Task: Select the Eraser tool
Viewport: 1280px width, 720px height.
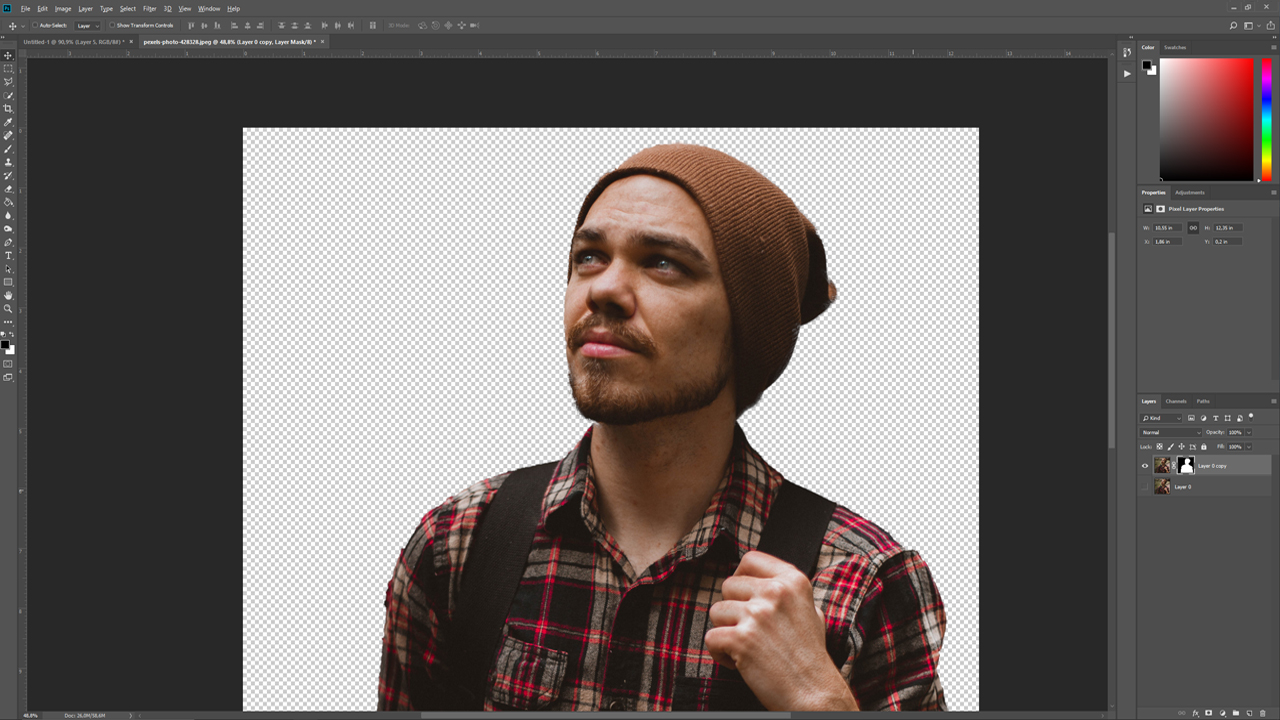Action: point(9,189)
